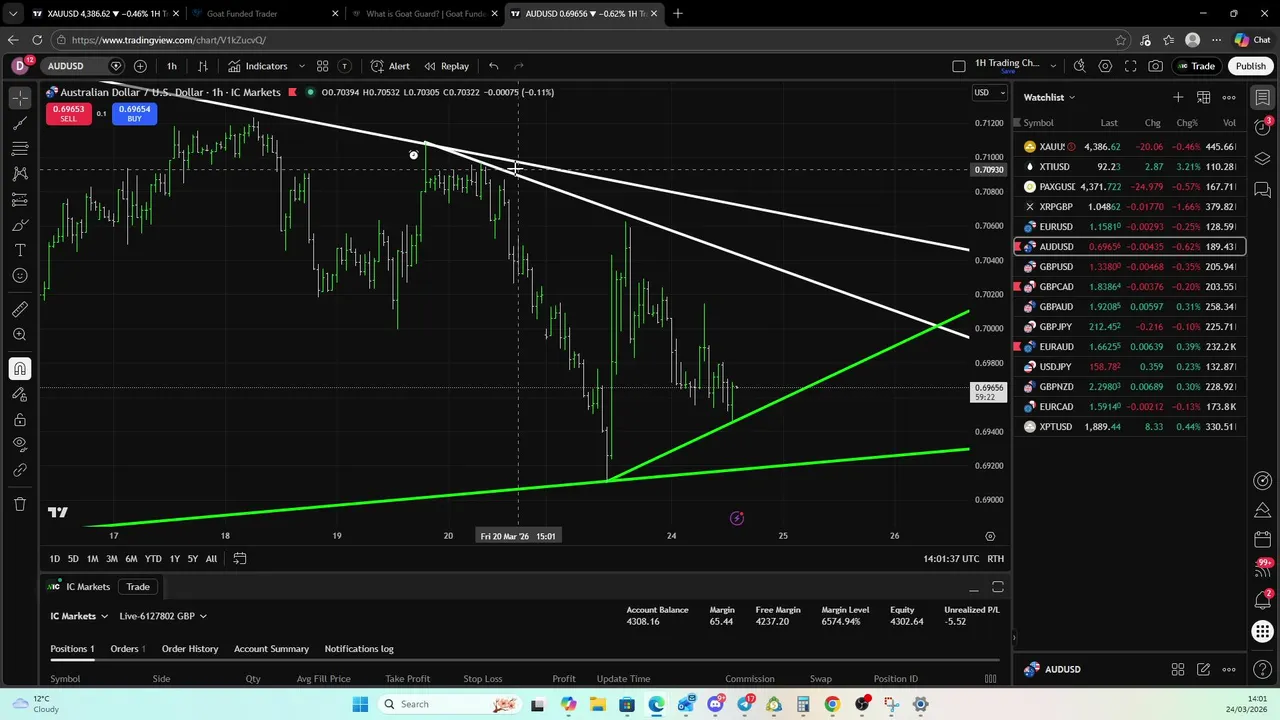Viewport: 1280px width, 720px height.
Task: Open the chat speech bubble panel
Action: 1263,190
